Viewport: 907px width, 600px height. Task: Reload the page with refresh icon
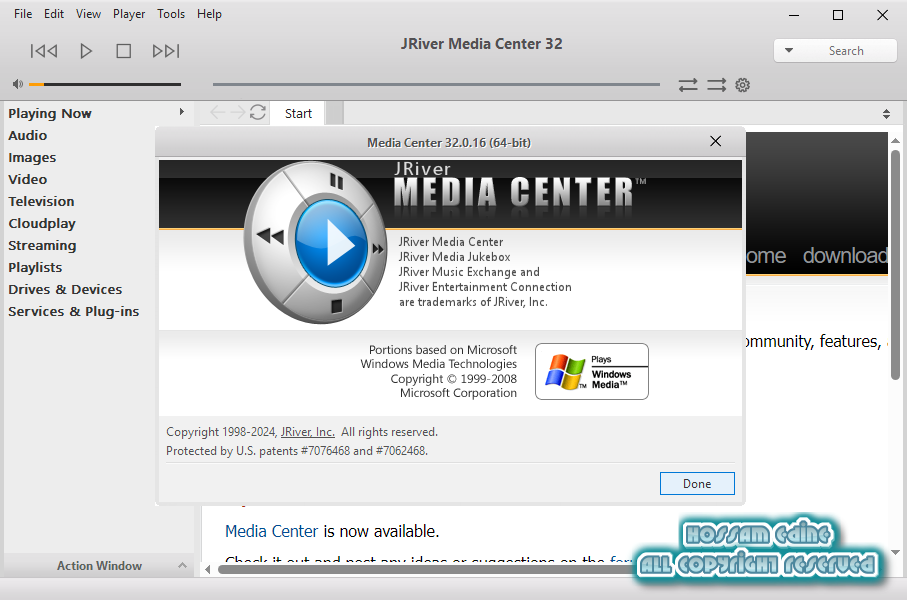pyautogui.click(x=258, y=112)
